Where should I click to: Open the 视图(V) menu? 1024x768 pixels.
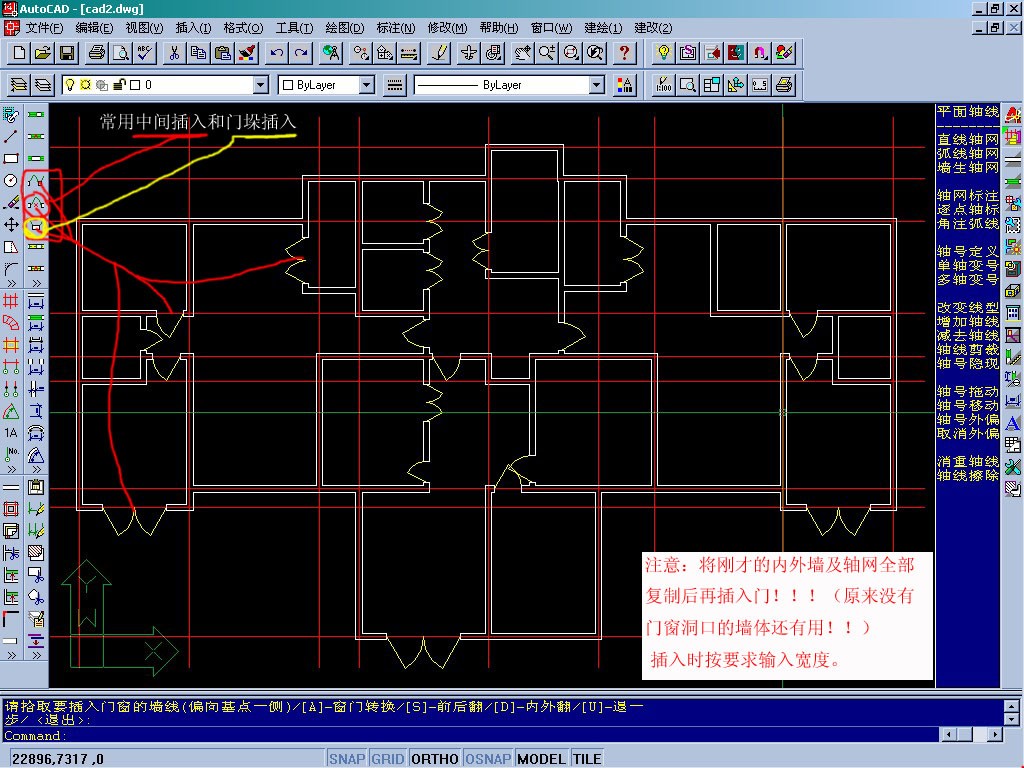tap(144, 28)
